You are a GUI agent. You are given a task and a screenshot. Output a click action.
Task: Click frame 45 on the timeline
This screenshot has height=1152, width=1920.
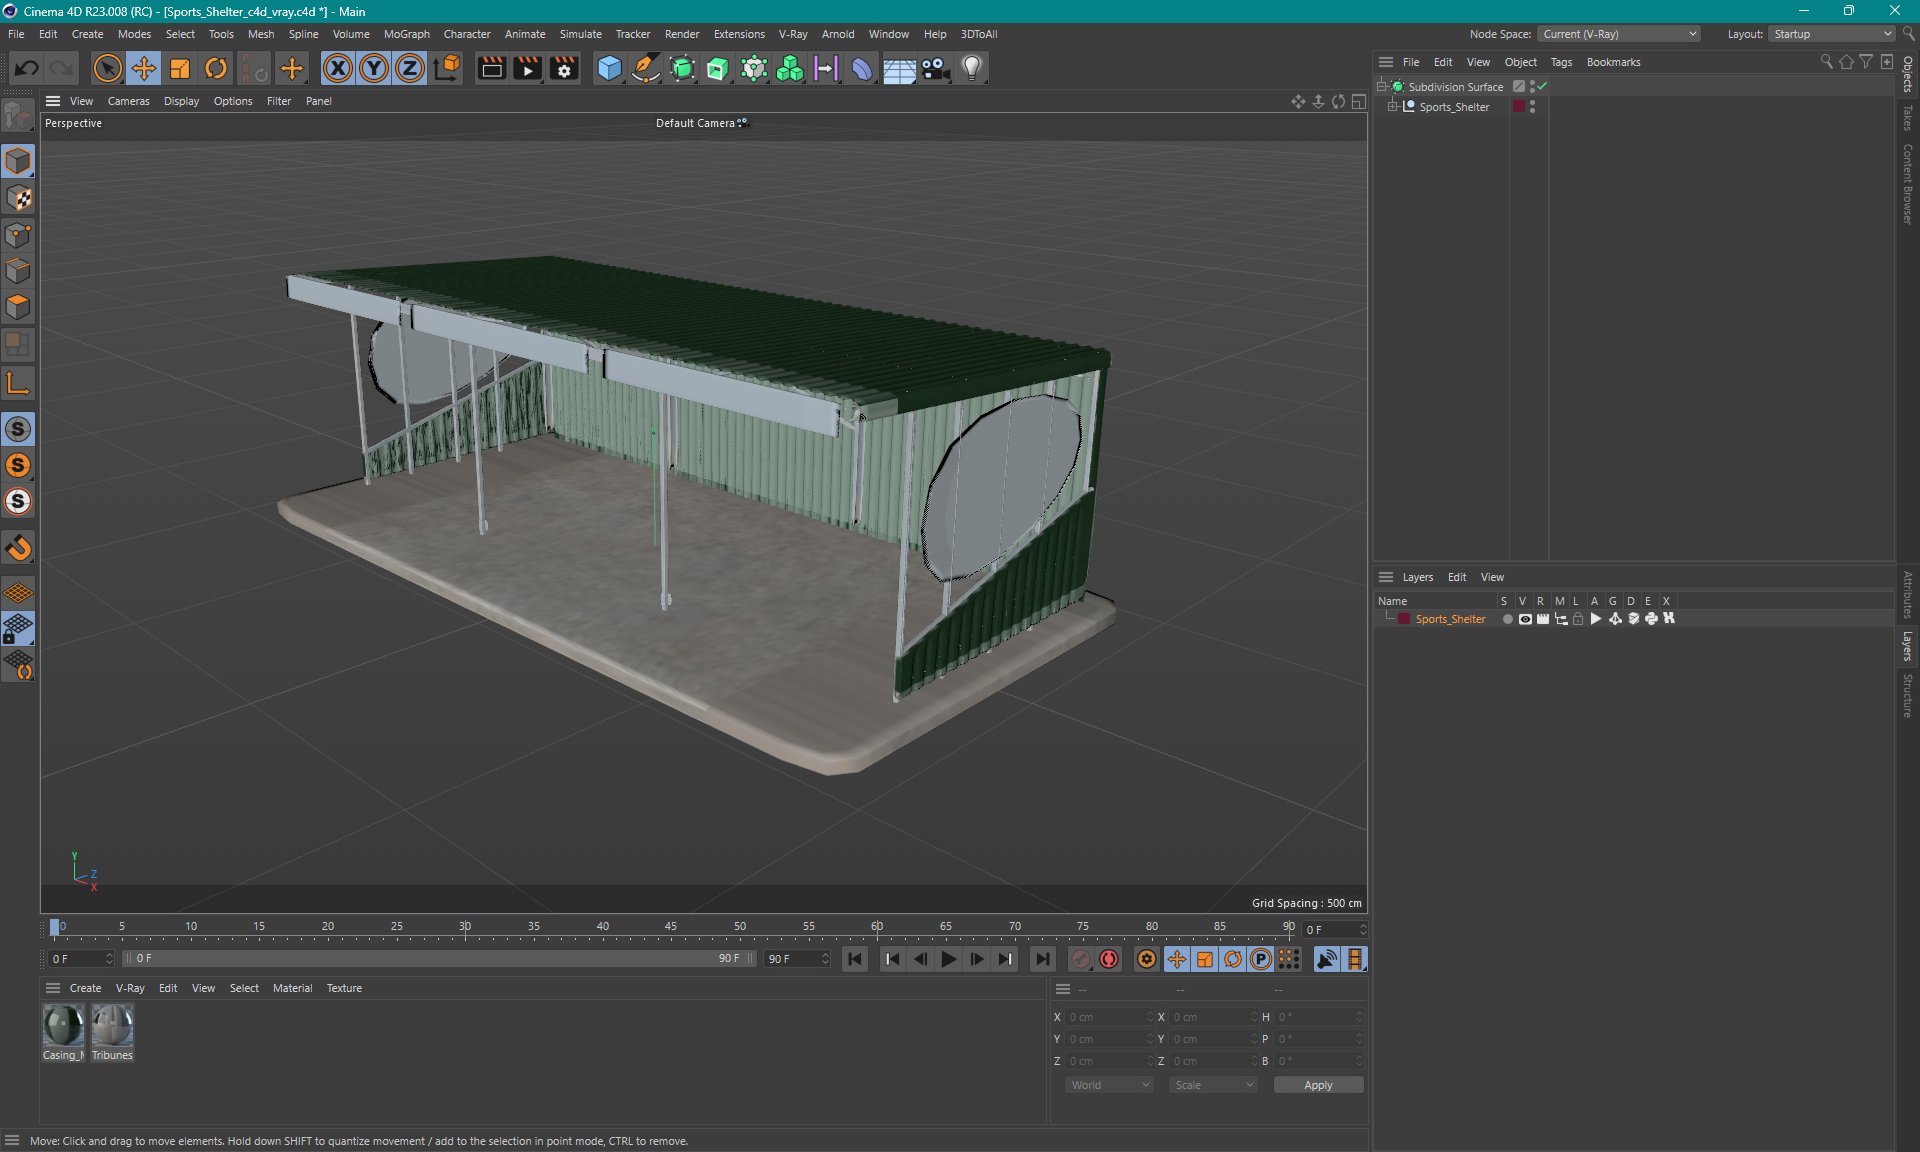tap(671, 927)
